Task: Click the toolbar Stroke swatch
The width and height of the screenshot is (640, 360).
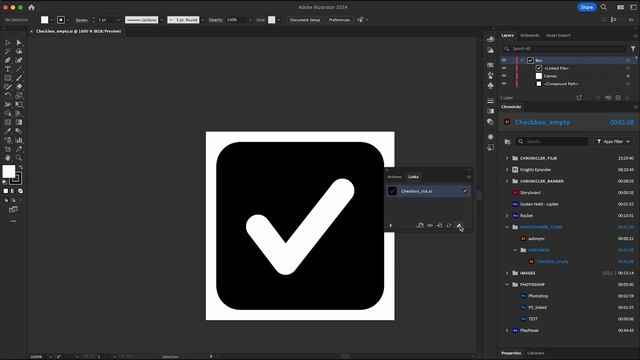Action: [x=16, y=179]
